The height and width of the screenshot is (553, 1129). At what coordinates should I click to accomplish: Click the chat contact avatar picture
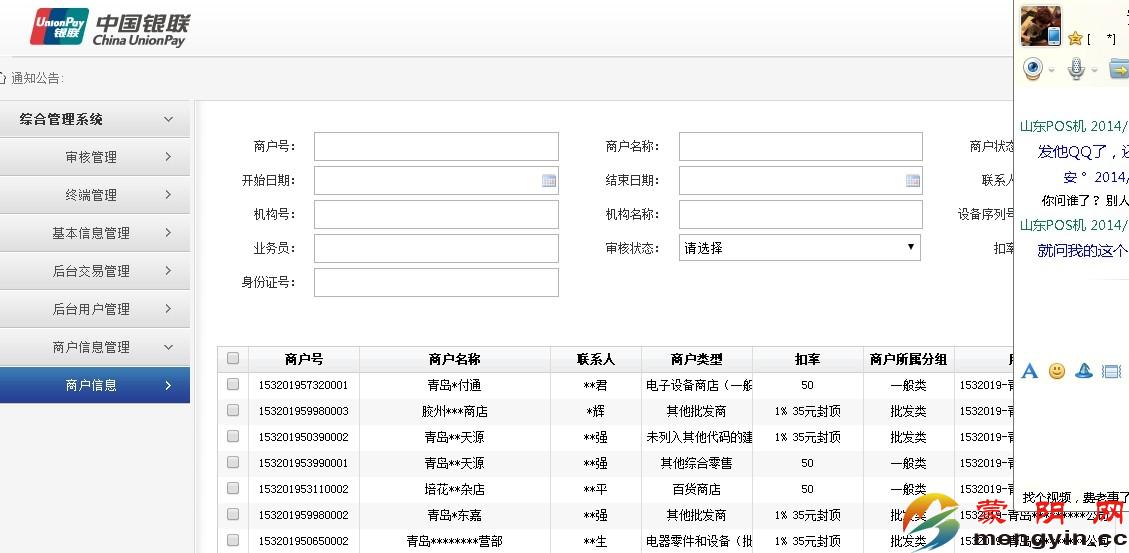point(1040,25)
